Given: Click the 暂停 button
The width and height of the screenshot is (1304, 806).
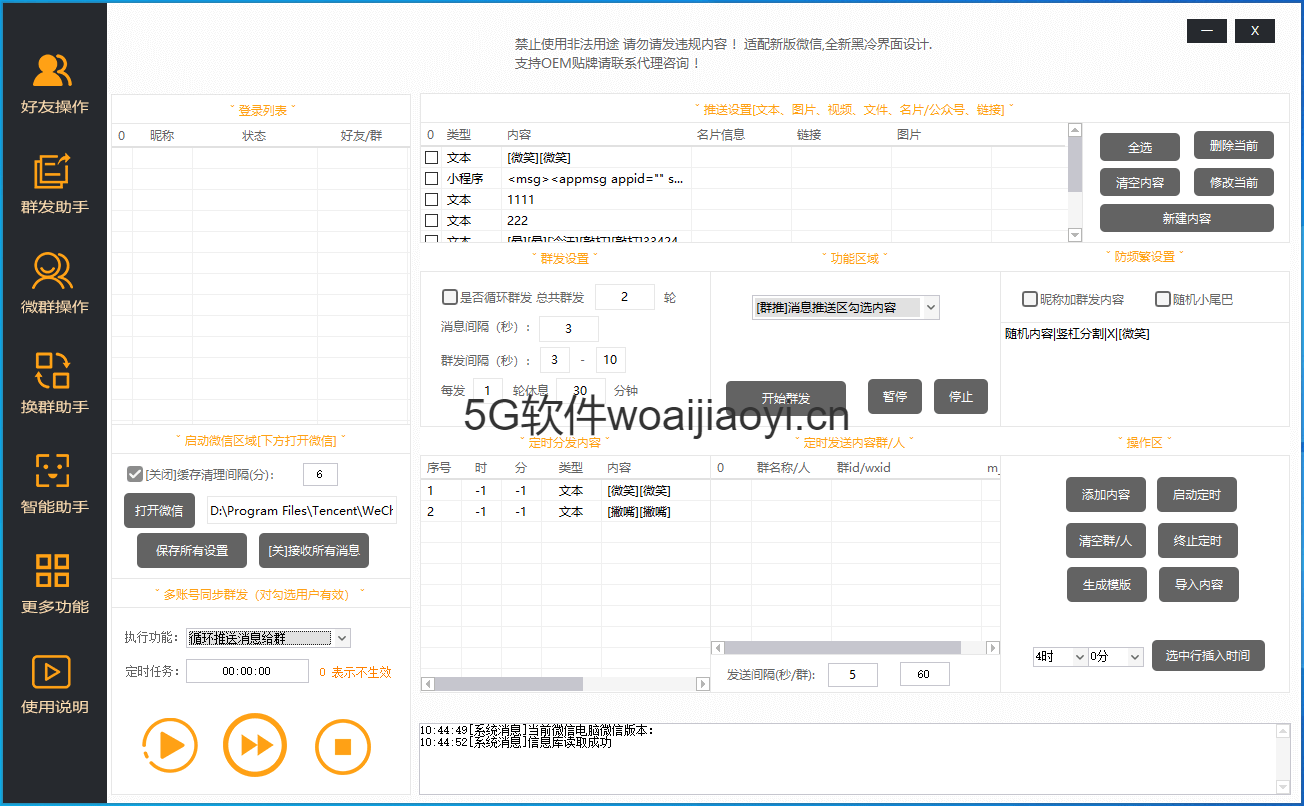Looking at the screenshot, I should point(895,396).
